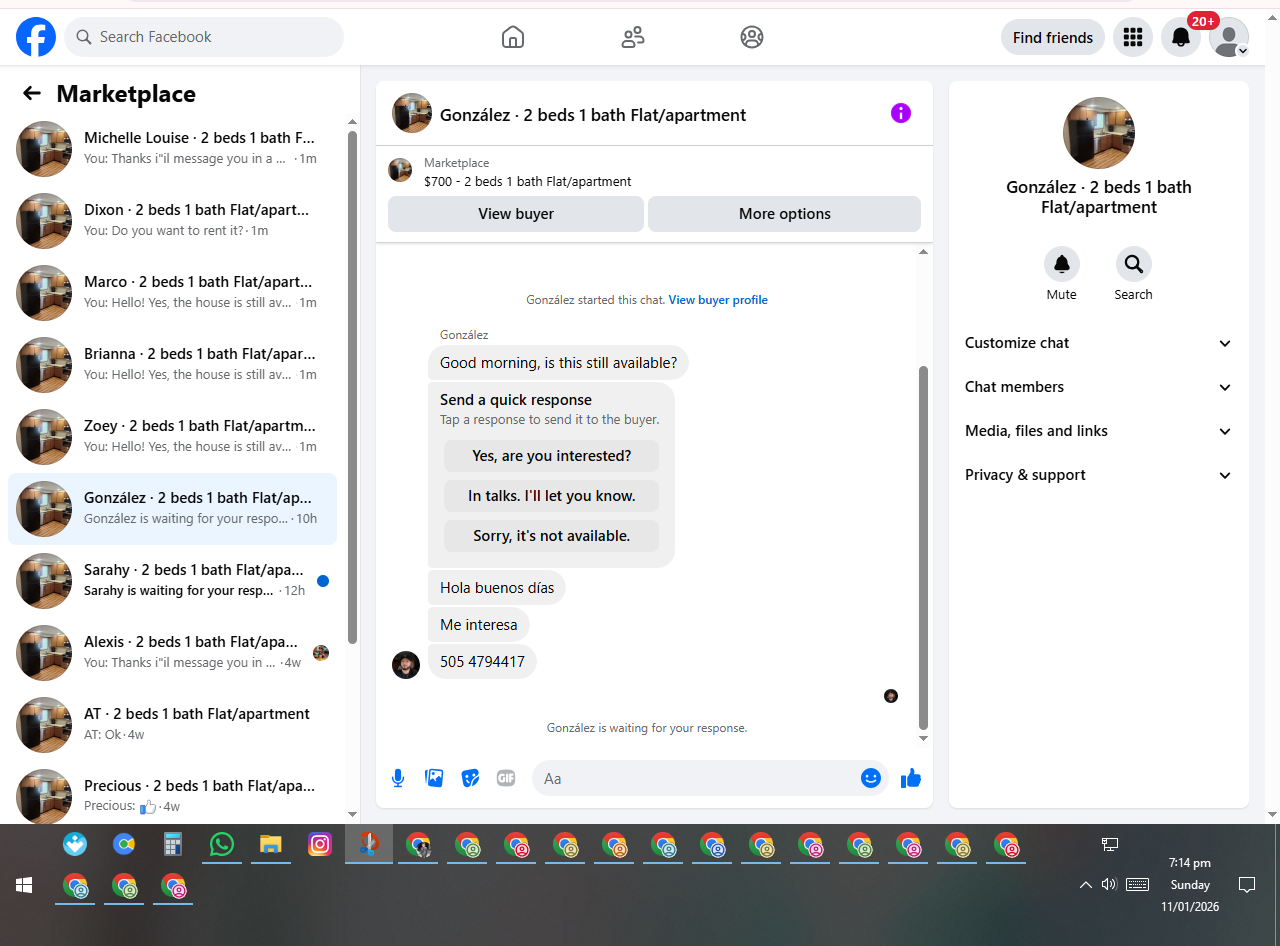Viewport: 1280px width, 946px height.
Task: Click the View buyer button
Action: tap(516, 214)
